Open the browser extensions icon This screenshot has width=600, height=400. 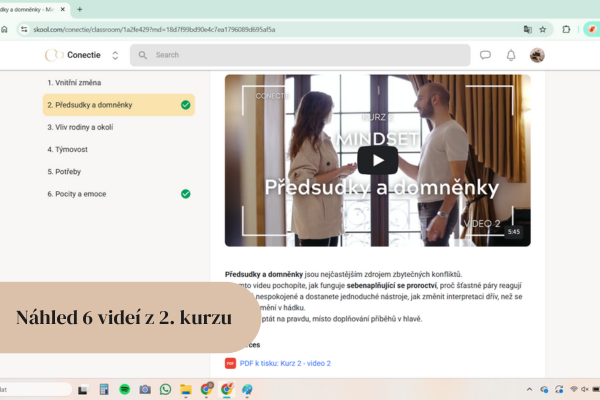click(x=566, y=29)
